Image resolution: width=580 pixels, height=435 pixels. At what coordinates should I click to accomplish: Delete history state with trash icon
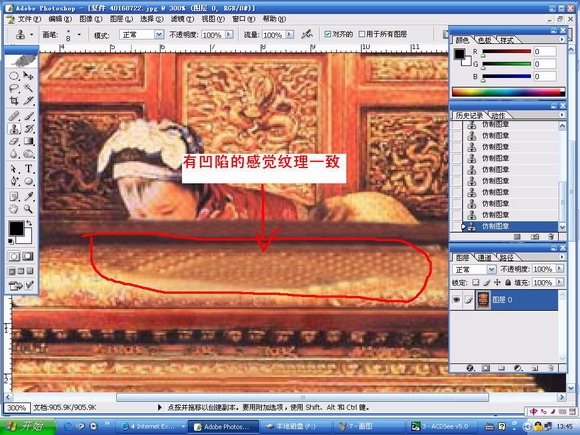tap(551, 237)
